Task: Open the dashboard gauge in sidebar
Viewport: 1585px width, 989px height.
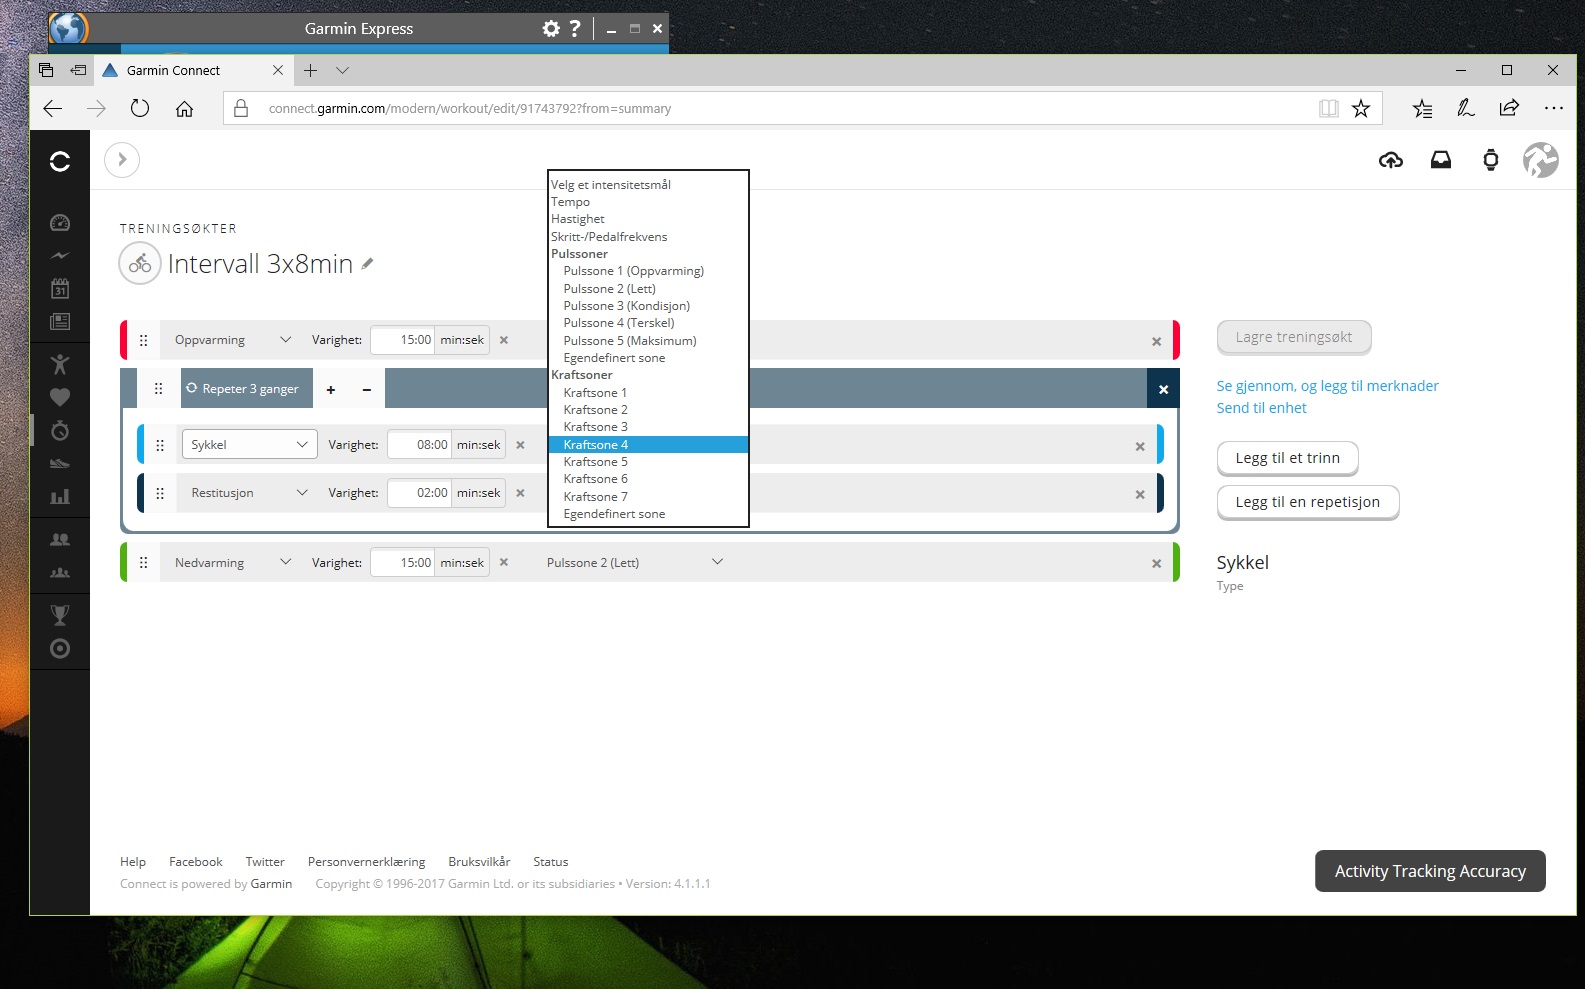Action: 60,223
